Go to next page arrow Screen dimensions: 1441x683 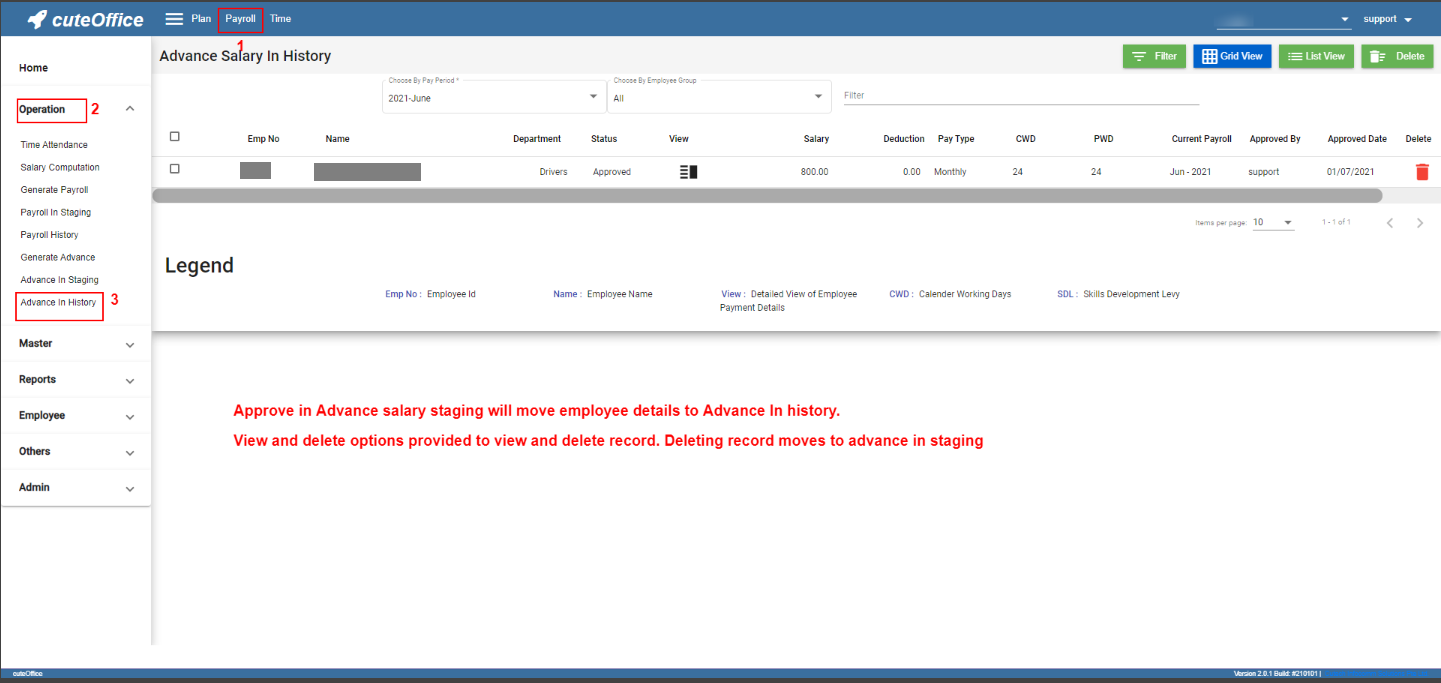tap(1420, 223)
